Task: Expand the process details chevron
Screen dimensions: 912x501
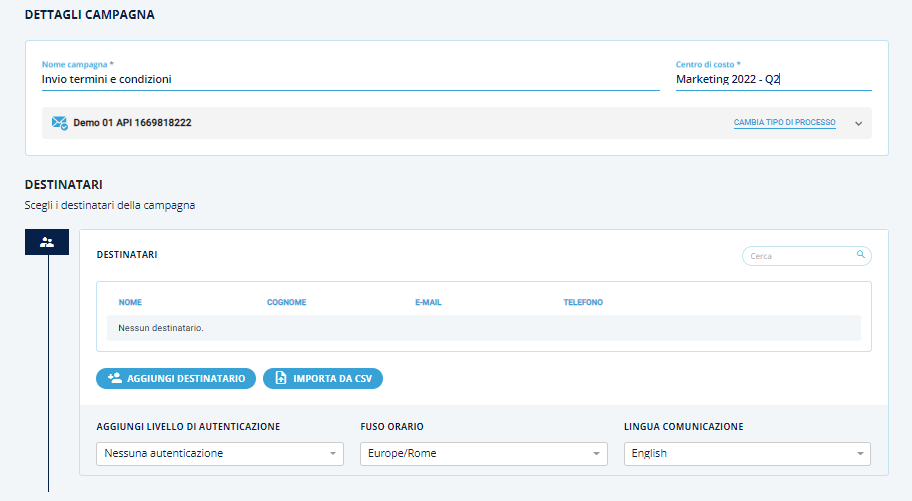Action: [858, 123]
